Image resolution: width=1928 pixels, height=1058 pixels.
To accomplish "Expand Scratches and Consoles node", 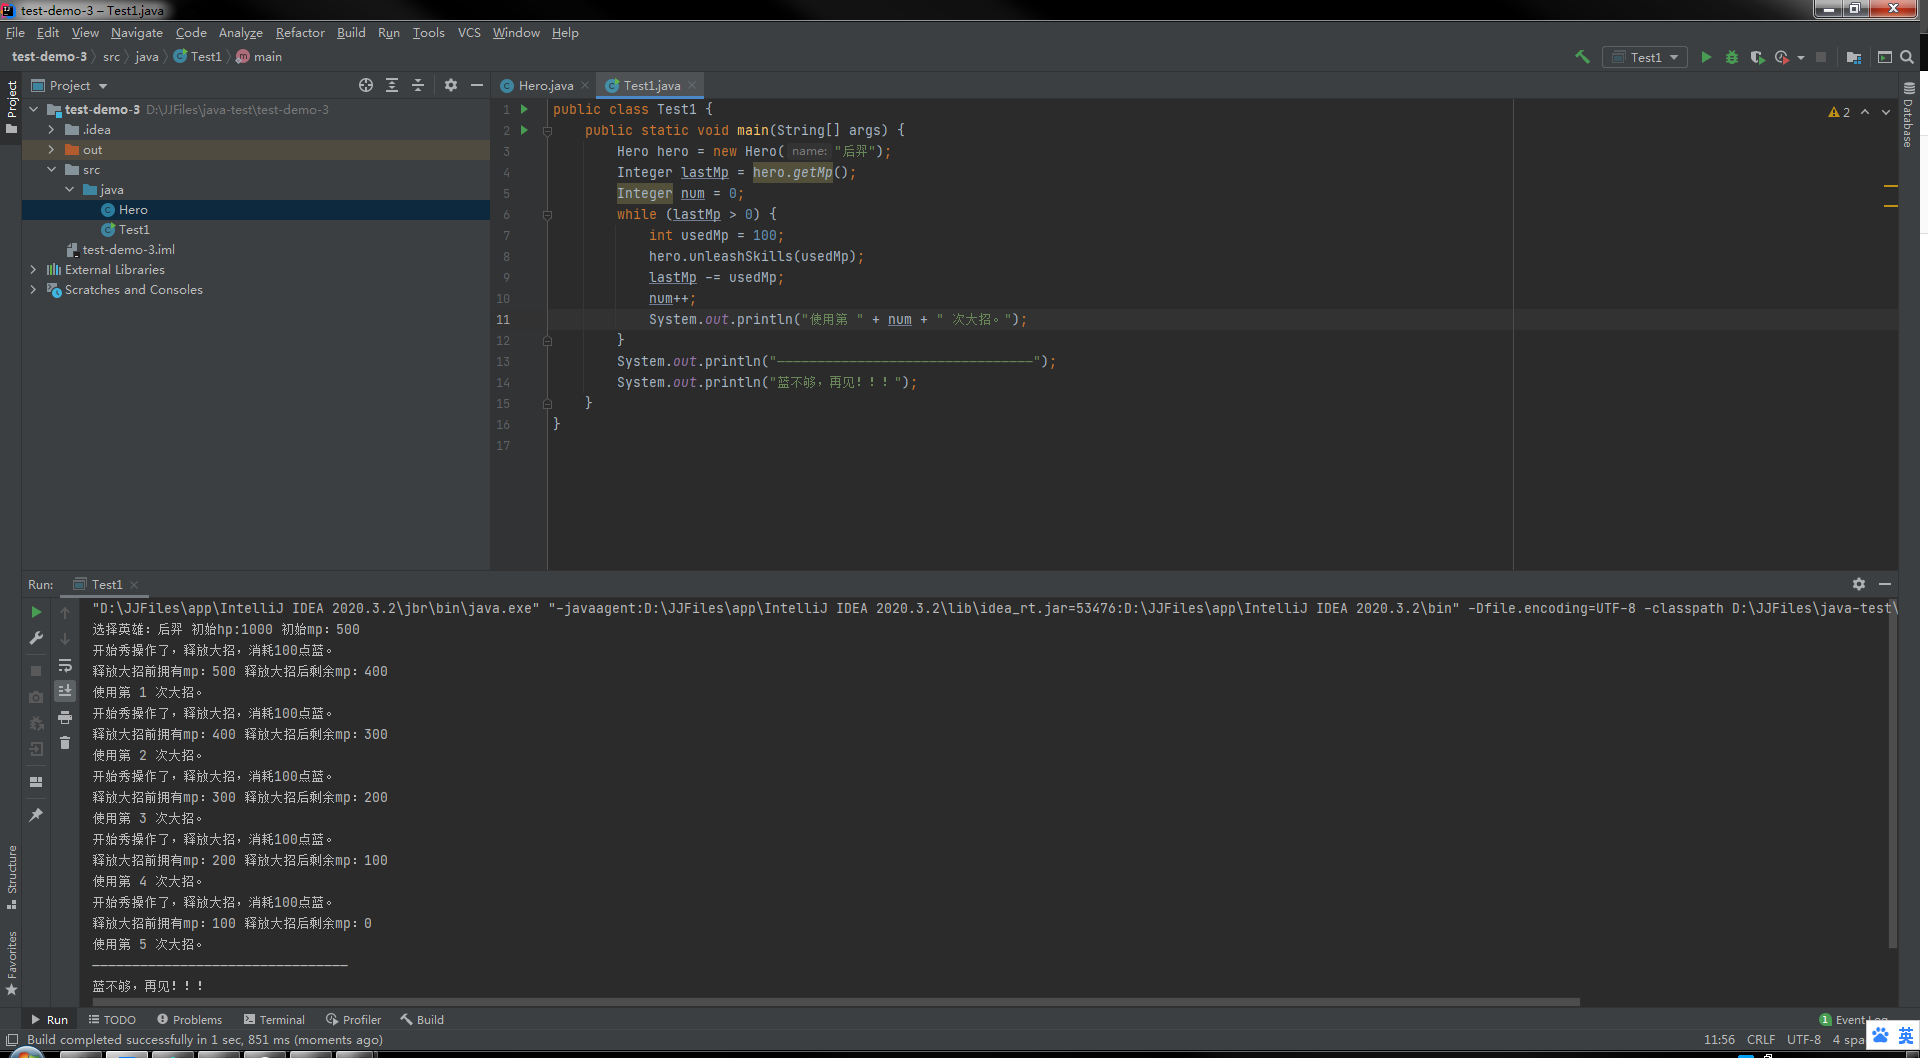I will pyautogui.click(x=33, y=290).
